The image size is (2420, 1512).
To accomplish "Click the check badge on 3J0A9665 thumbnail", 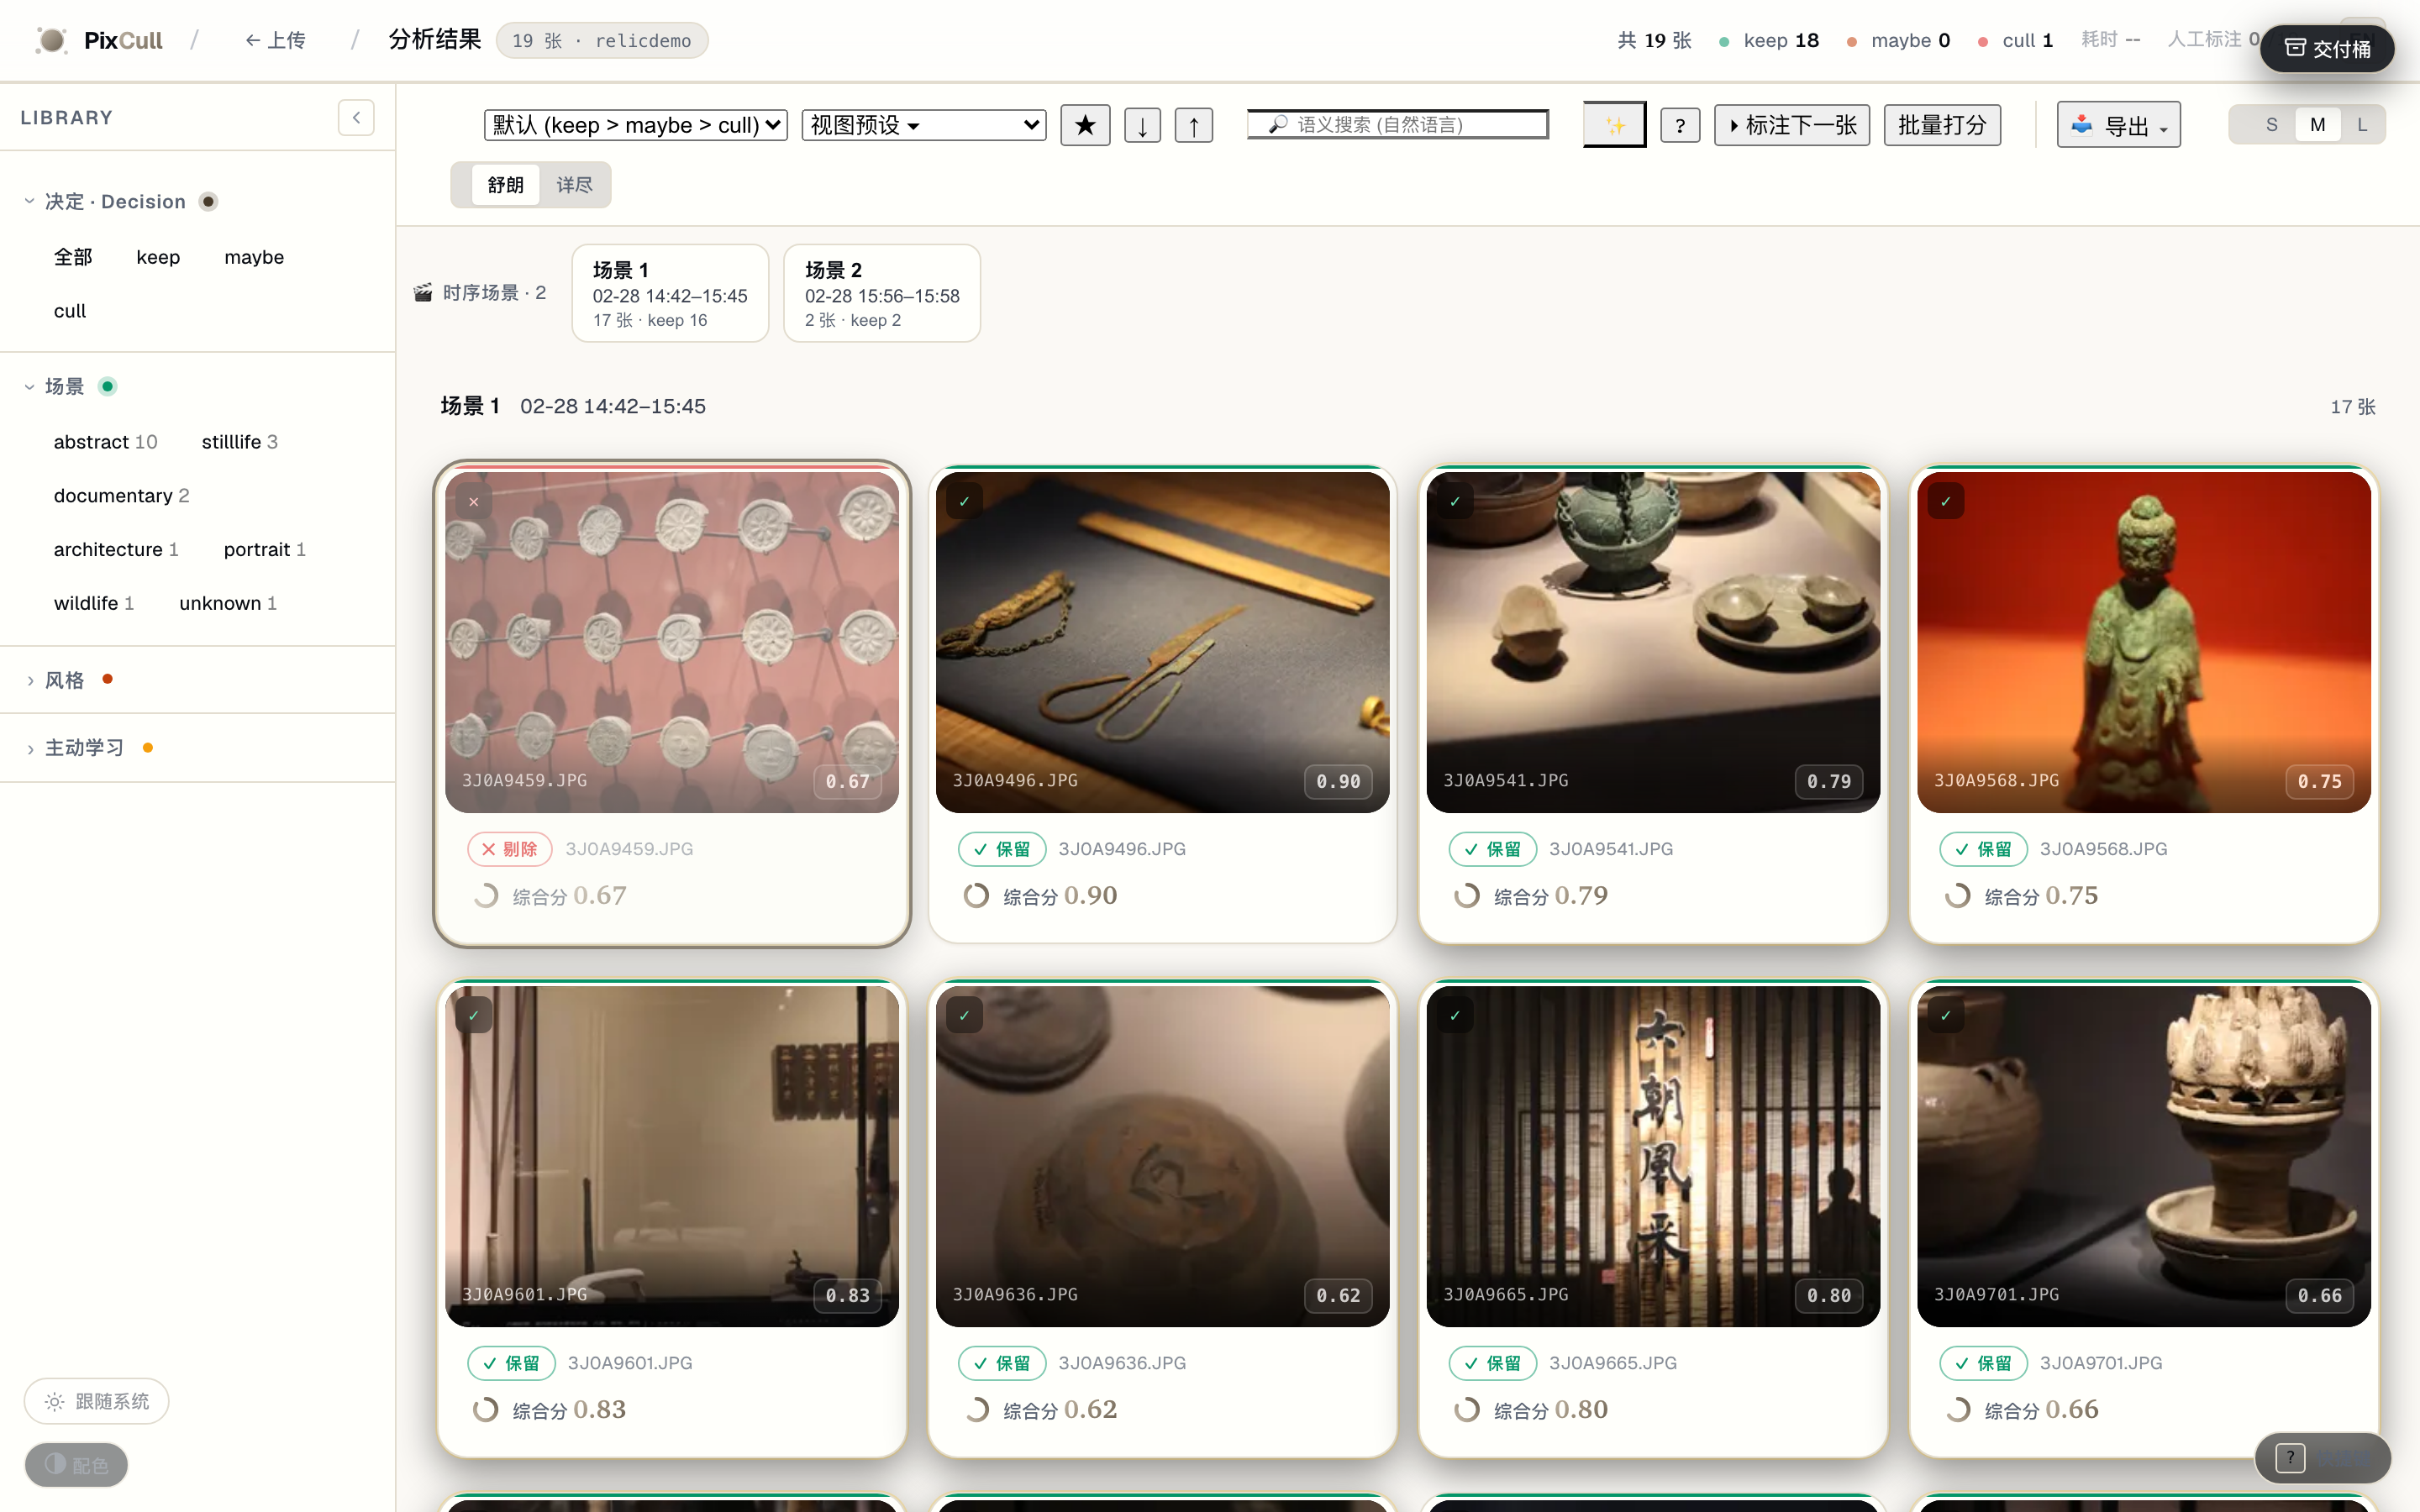I will pos(1455,1016).
